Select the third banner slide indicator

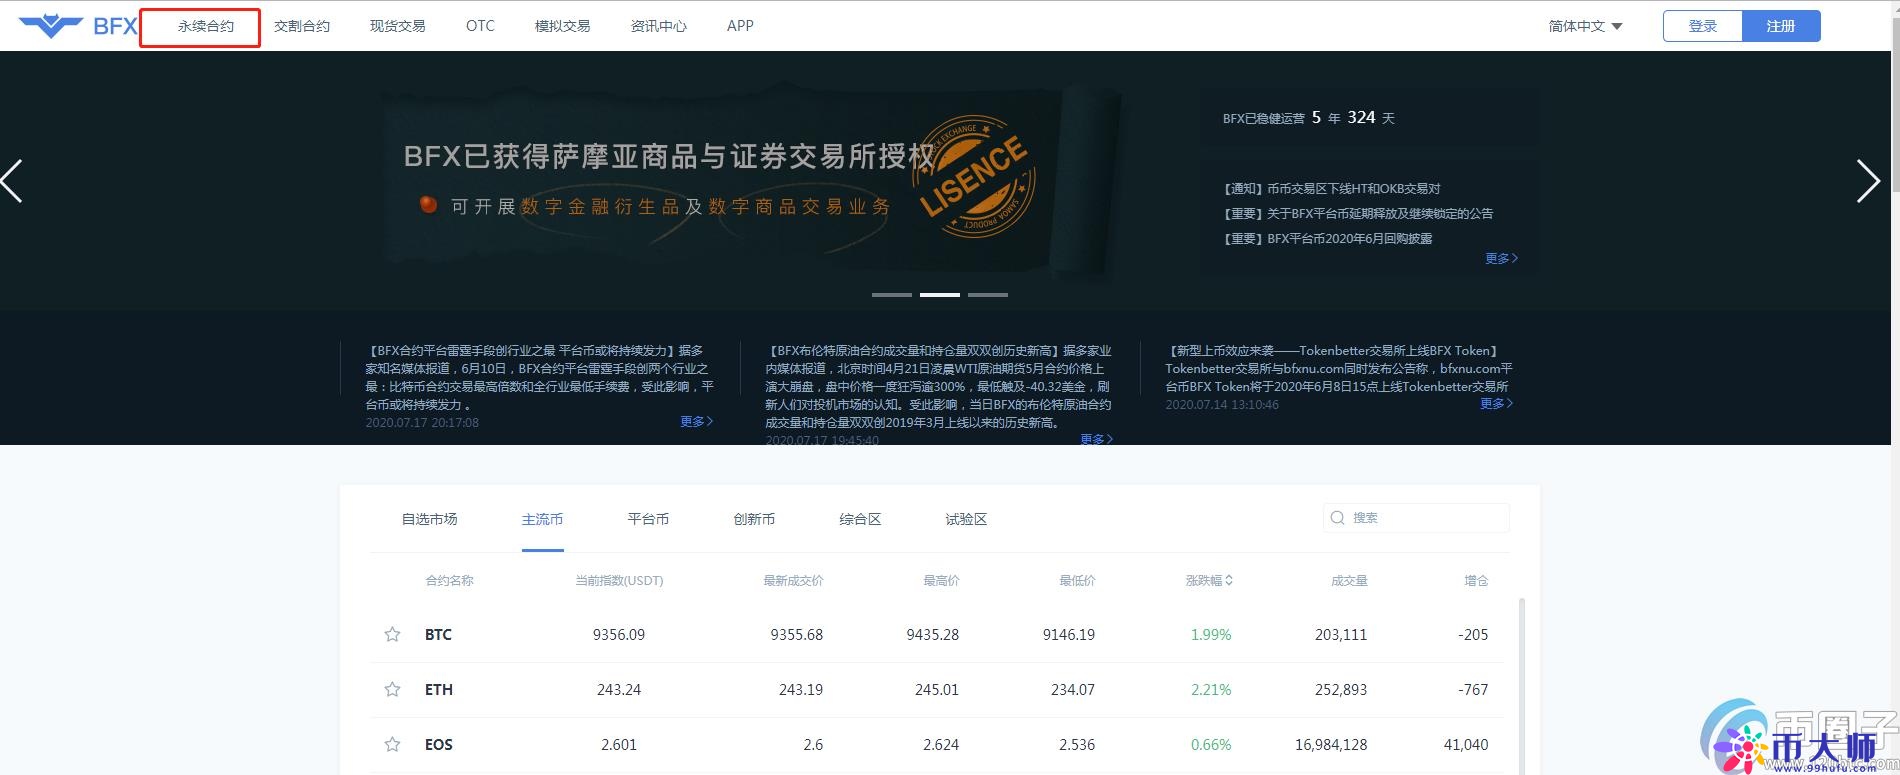tap(988, 295)
